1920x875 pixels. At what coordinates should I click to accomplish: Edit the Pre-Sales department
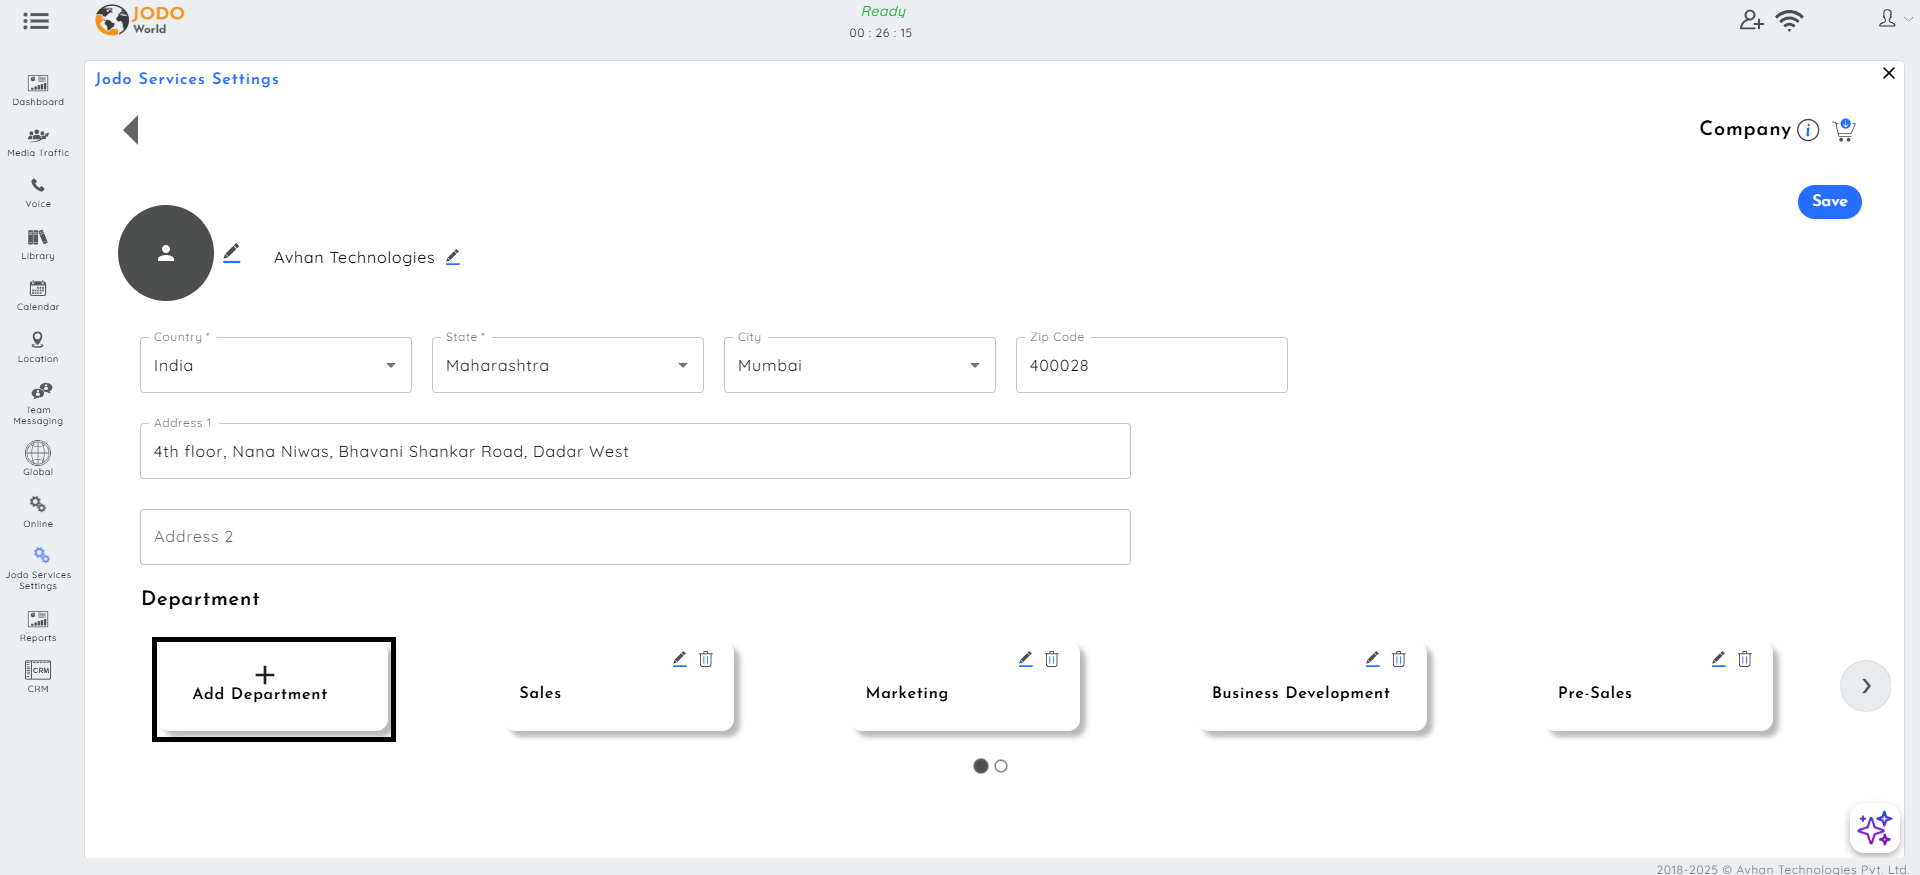point(1719,659)
